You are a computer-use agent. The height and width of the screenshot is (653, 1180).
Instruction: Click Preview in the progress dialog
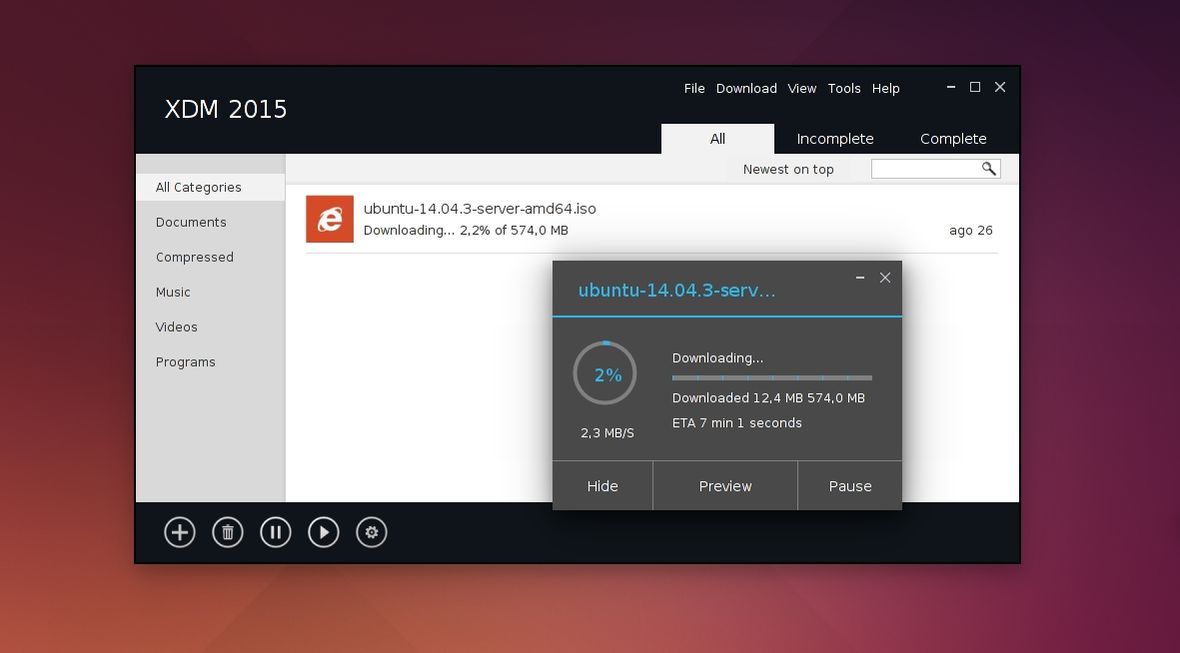point(725,486)
